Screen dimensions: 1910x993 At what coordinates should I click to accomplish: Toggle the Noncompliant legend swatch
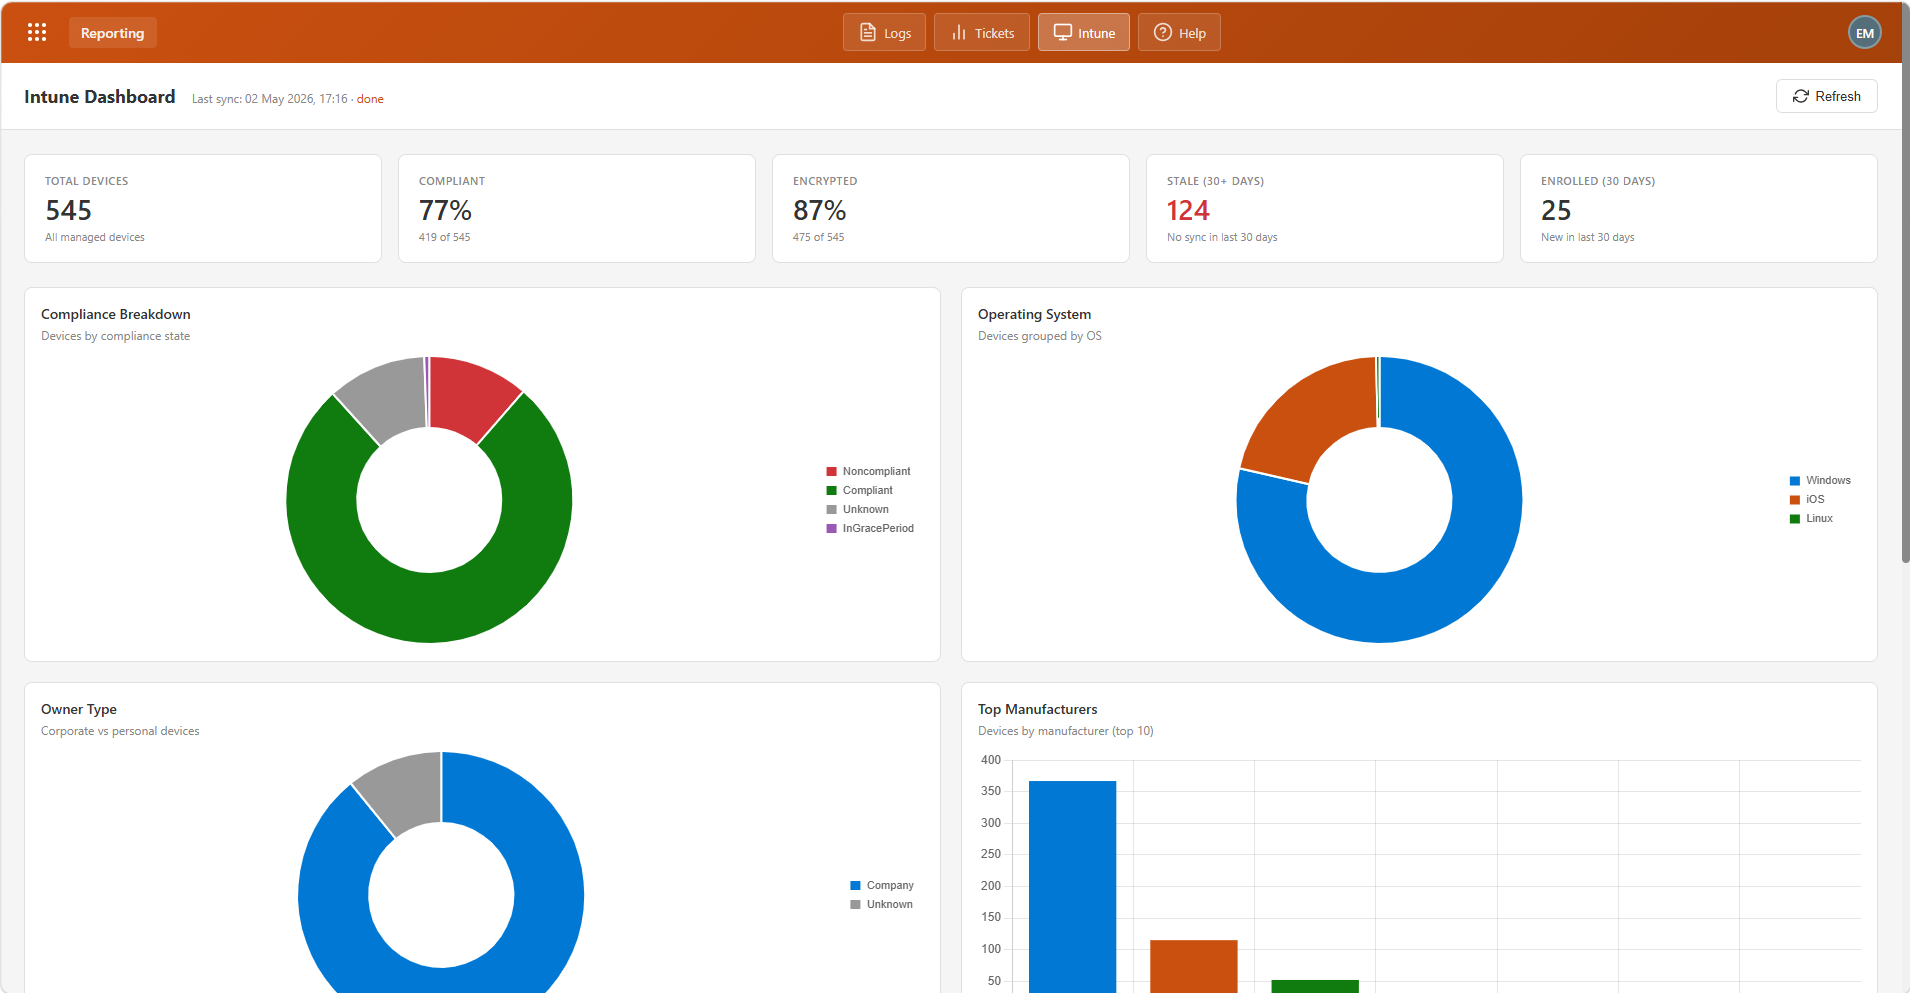point(831,471)
